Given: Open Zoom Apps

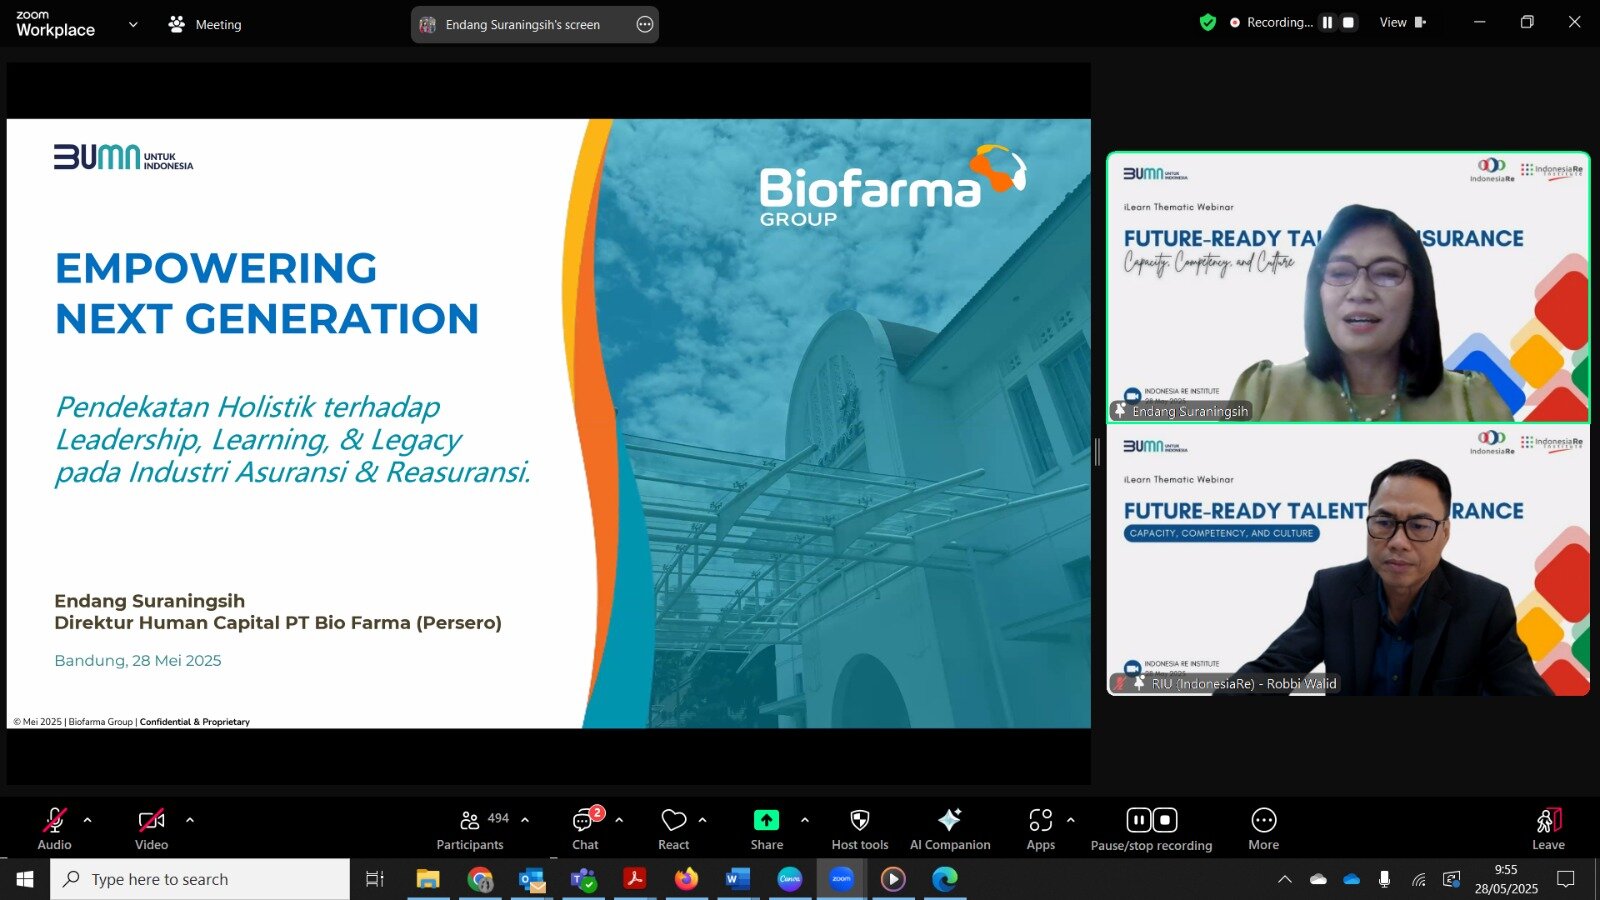Looking at the screenshot, I should 1041,829.
